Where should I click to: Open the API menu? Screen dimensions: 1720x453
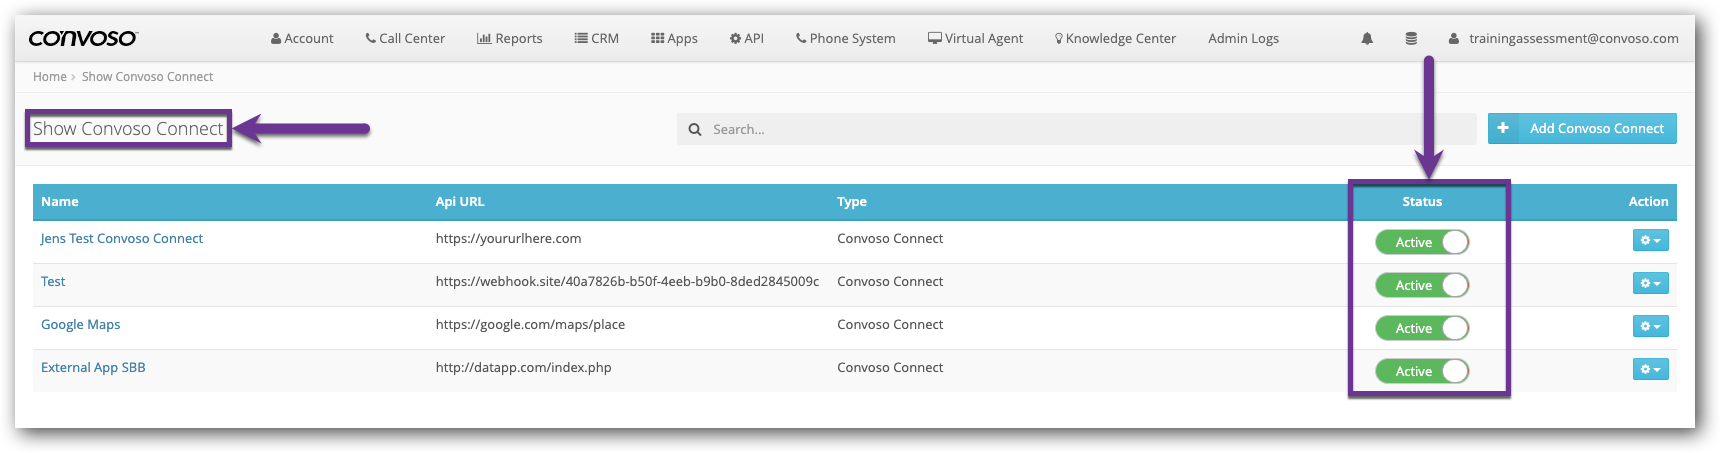click(747, 39)
